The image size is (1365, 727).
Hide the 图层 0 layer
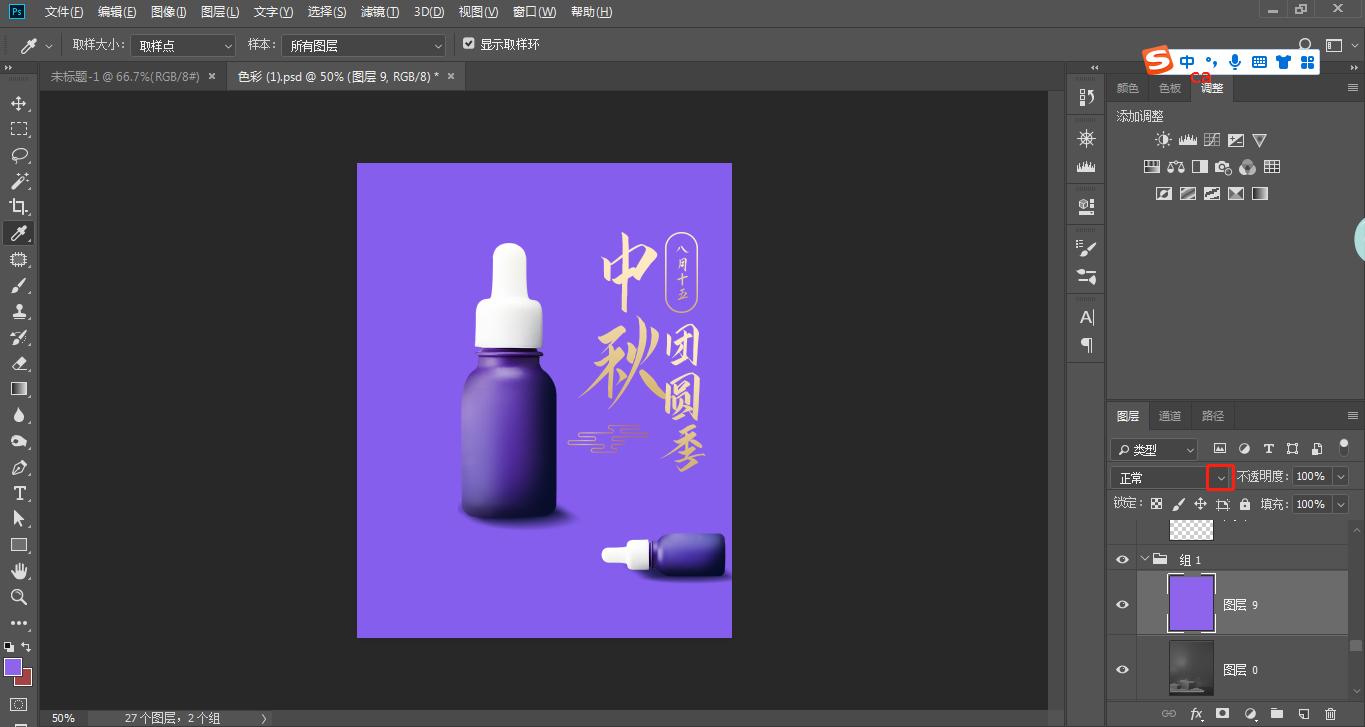[1122, 669]
